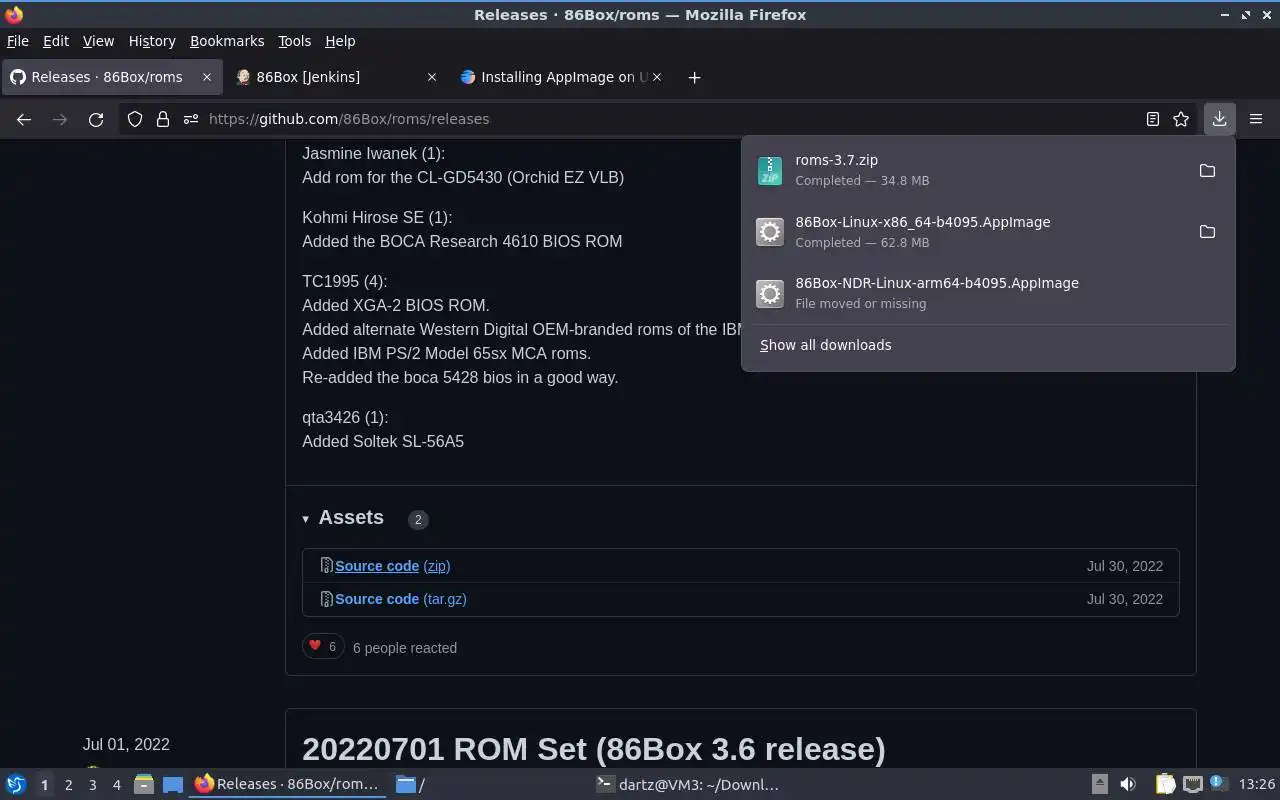Viewport: 1280px width, 800px height.
Task: Click the tar.gz file icon beside Source code
Action: click(326, 599)
